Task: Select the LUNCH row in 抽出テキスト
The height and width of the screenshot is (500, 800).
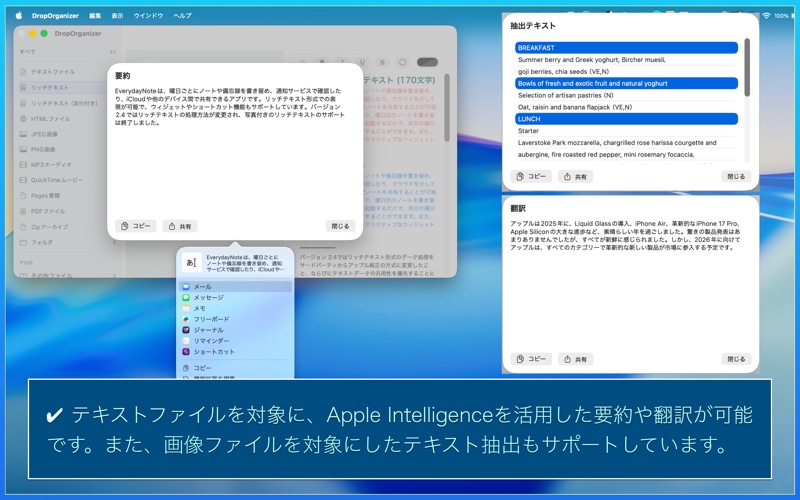Action: (x=626, y=119)
